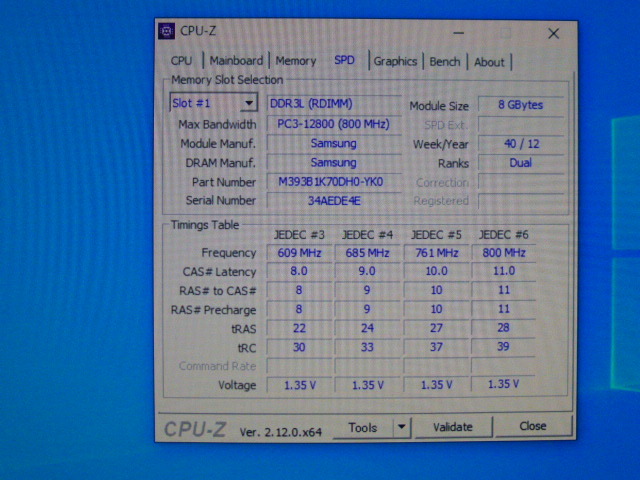Open the Slot #1 memory slot dropdown
The width and height of the screenshot is (640, 480).
[x=213, y=103]
